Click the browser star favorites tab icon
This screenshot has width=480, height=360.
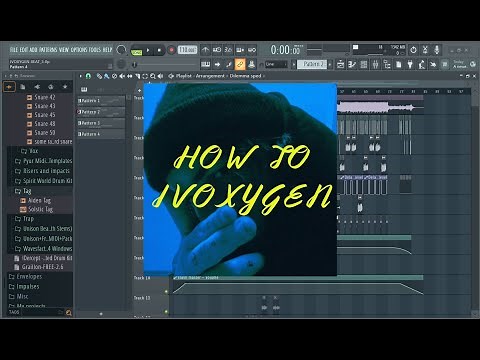coord(65,87)
